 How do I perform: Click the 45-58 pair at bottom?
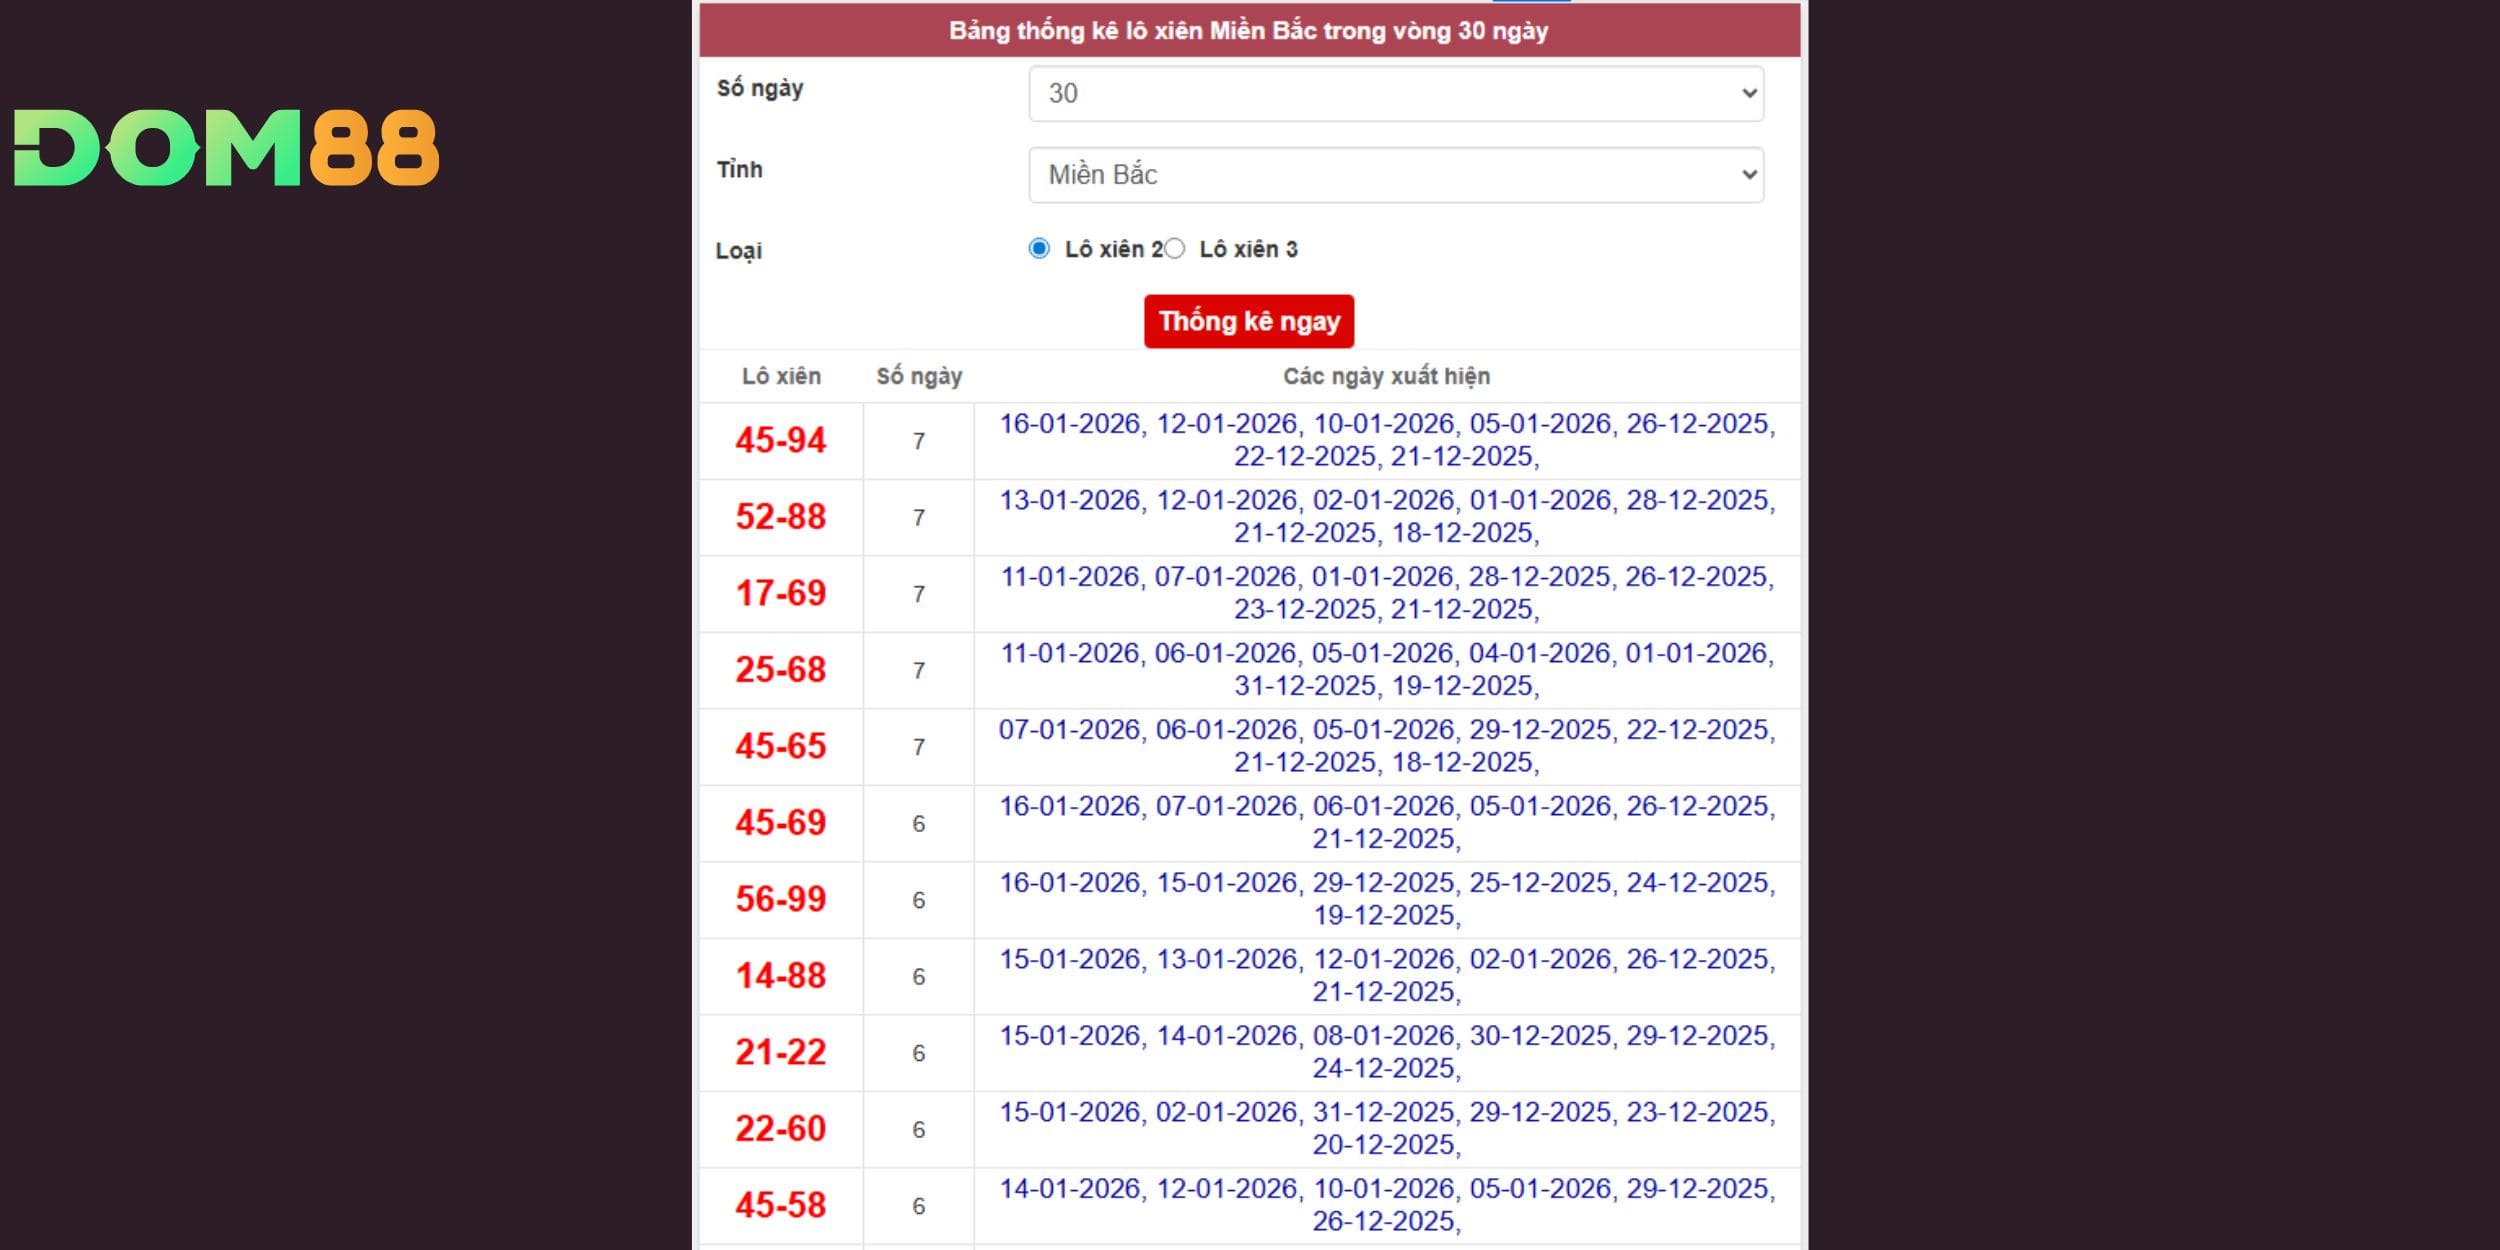point(781,1206)
